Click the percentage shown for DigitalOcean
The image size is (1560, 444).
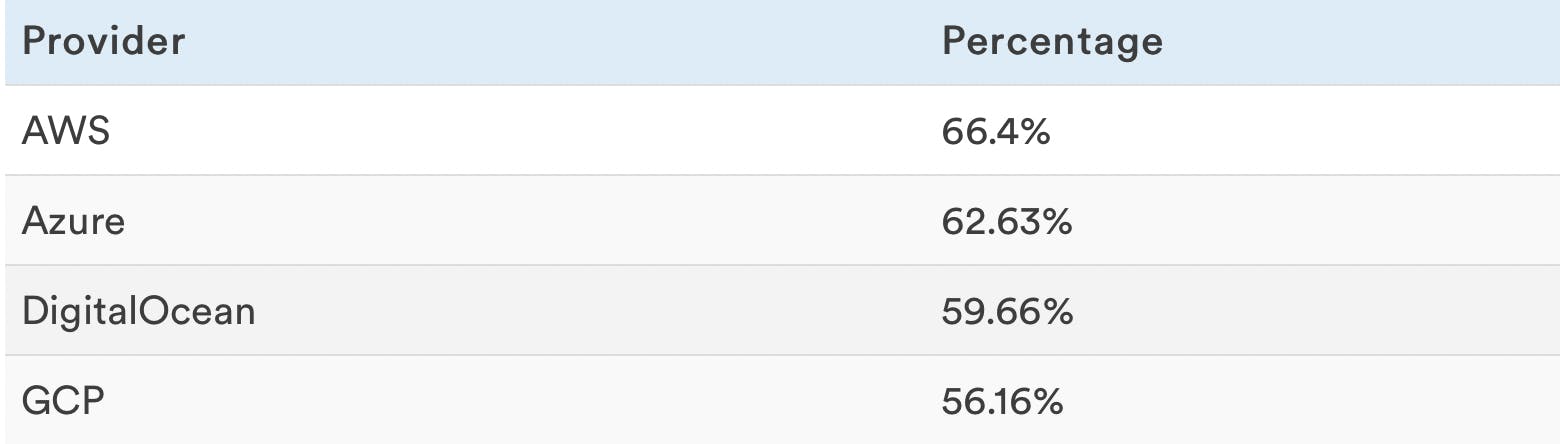click(1007, 311)
